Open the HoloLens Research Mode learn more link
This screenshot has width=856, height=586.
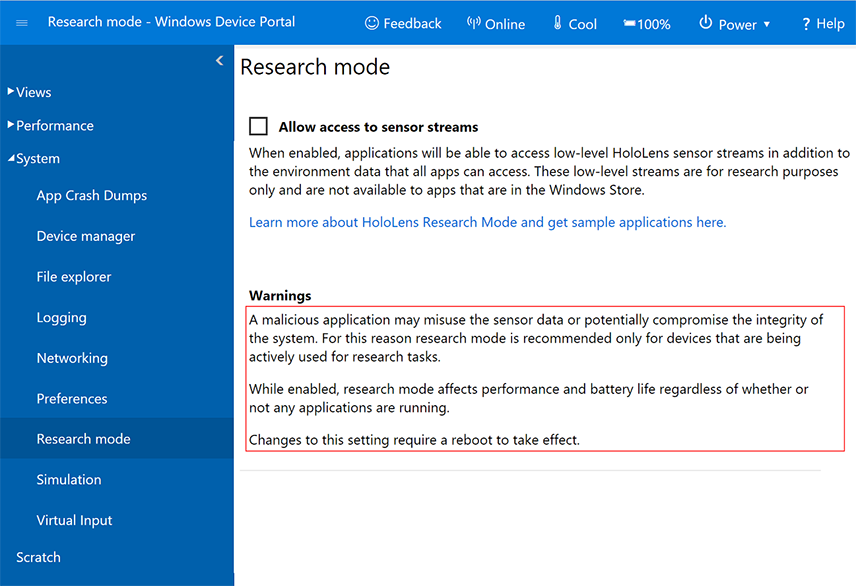pyautogui.click(x=488, y=222)
